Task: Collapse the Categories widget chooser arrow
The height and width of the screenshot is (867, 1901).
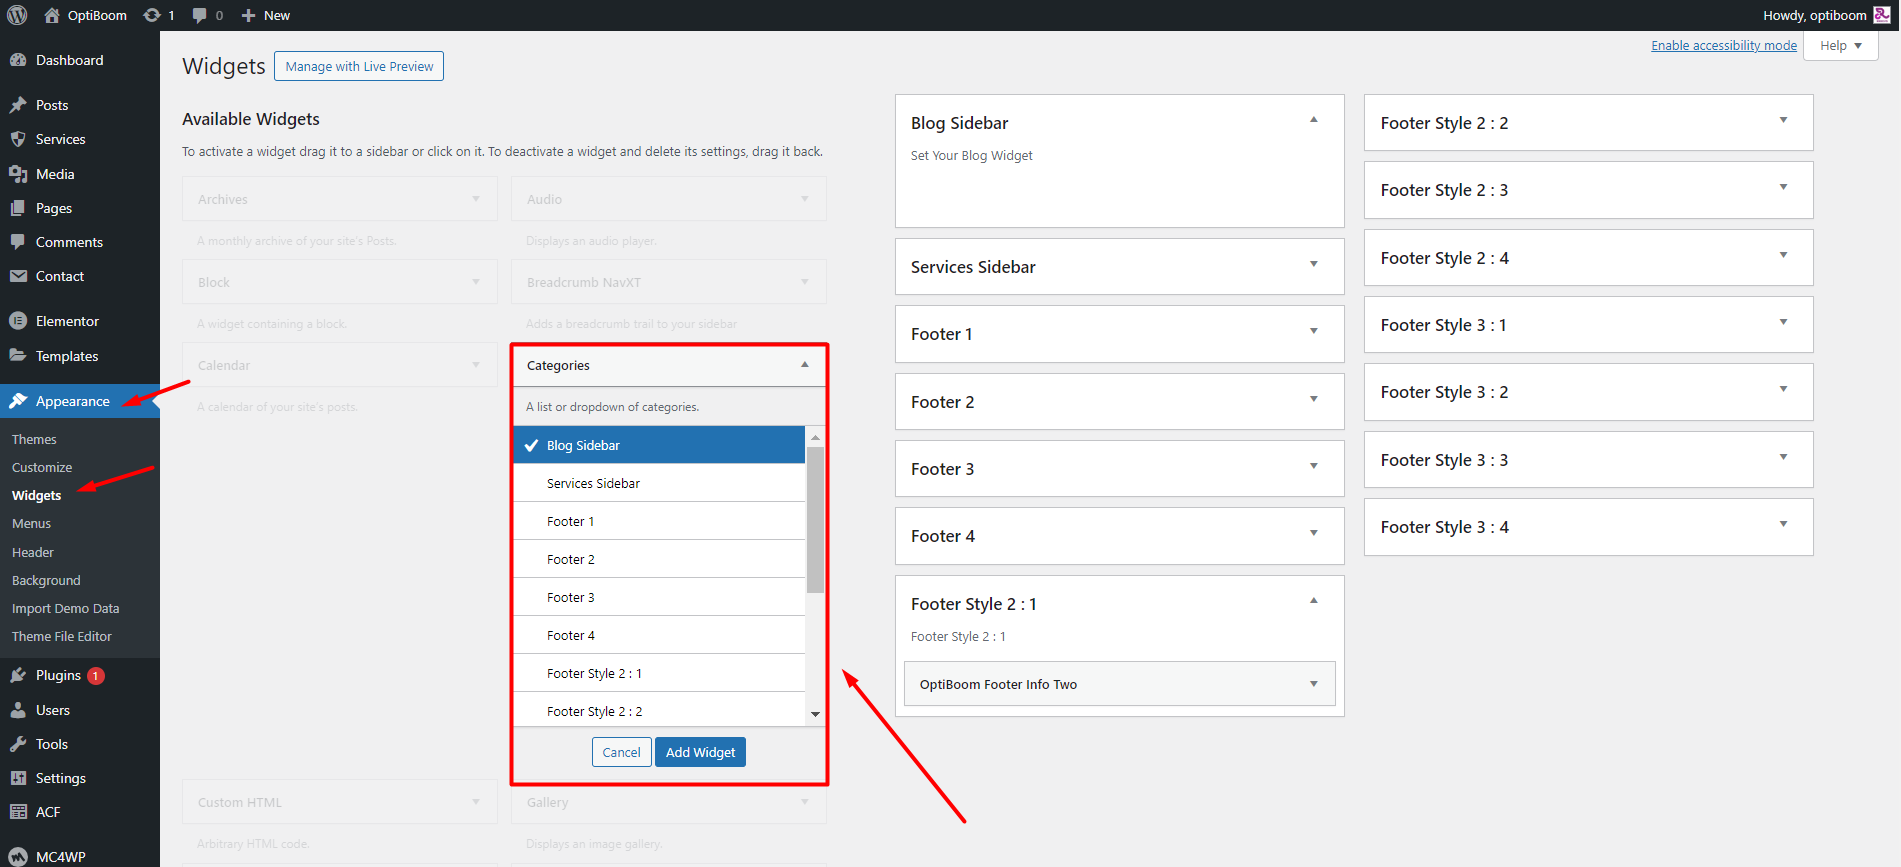Action: click(x=804, y=365)
